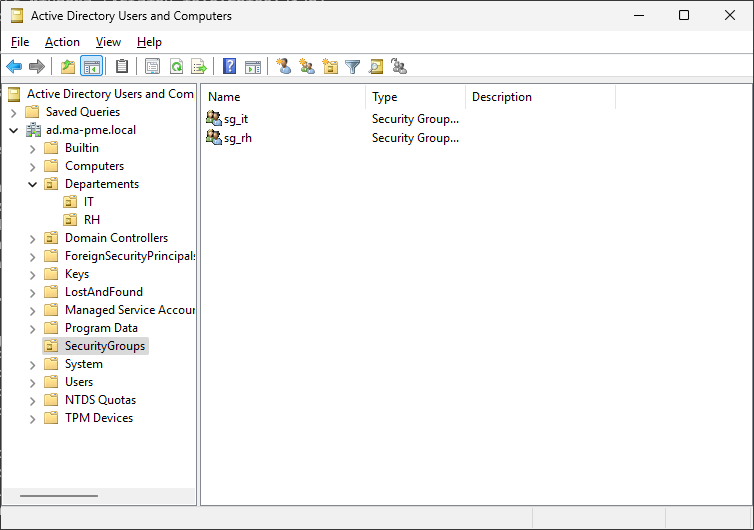Select the root Active Directory Users node
The width and height of the screenshot is (754, 530).
pos(110,94)
